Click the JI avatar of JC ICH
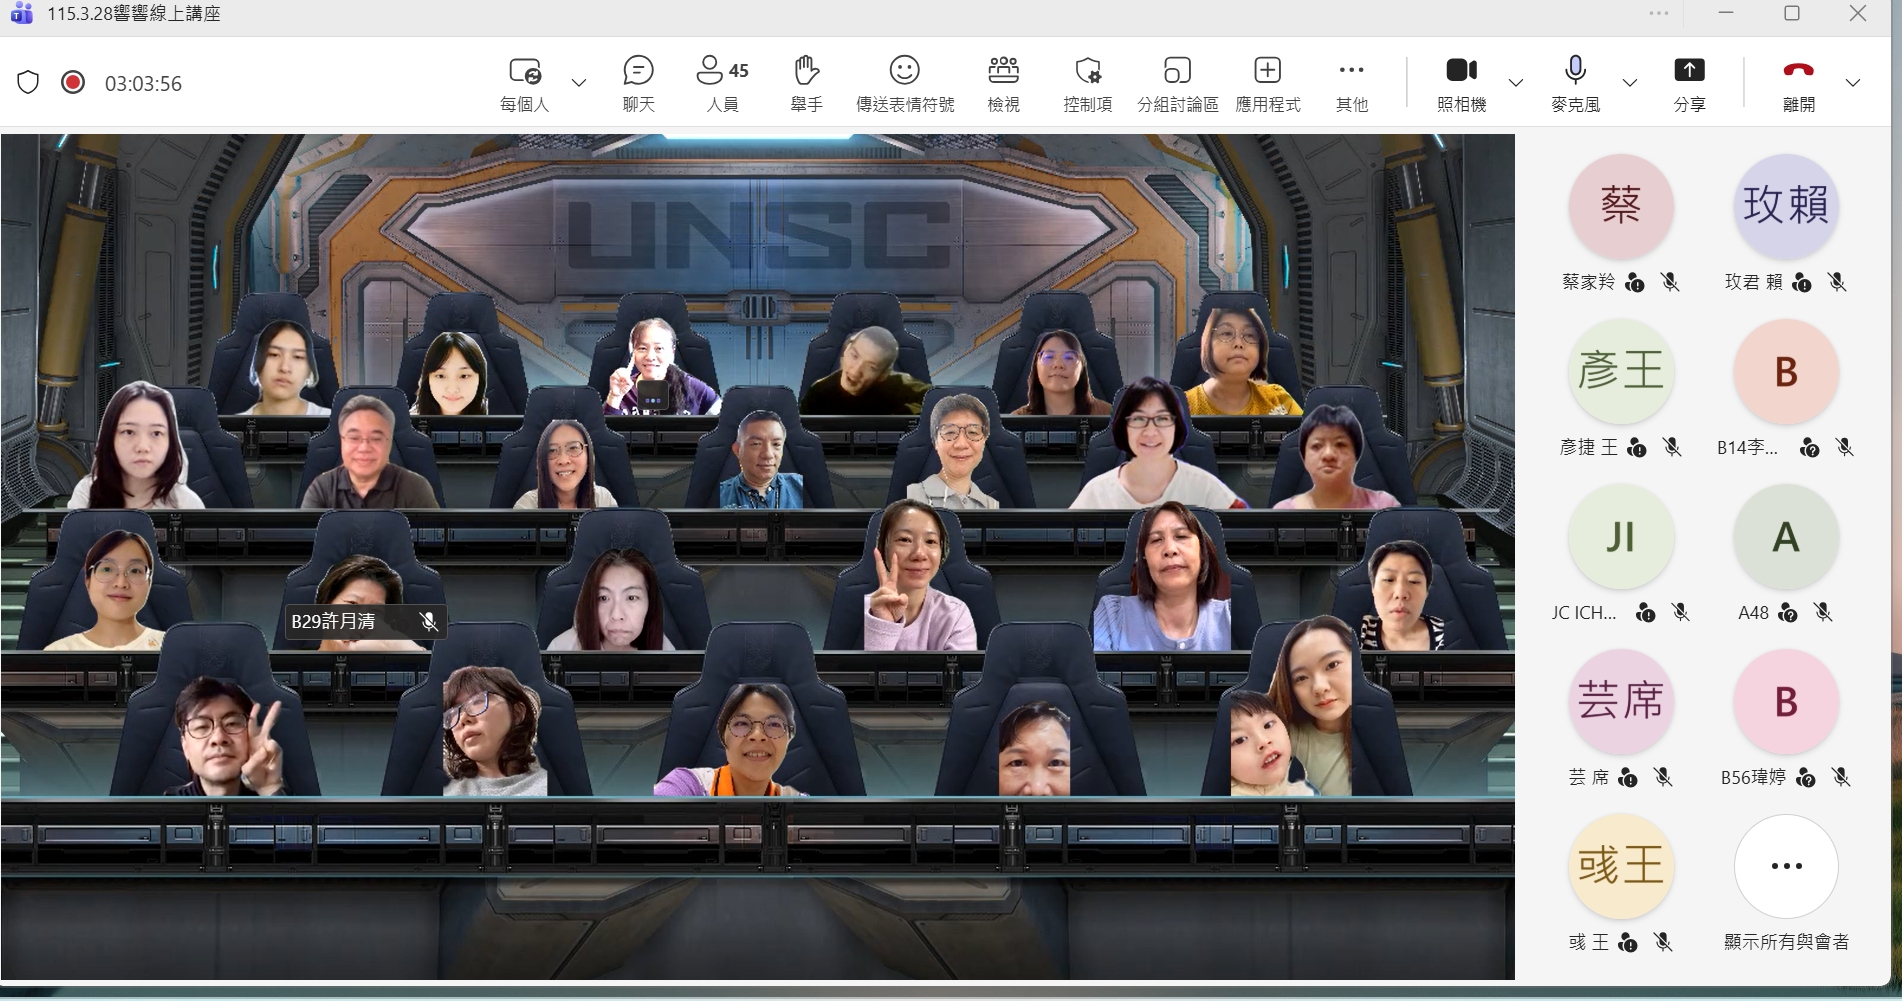The height and width of the screenshot is (1001, 1902). (1621, 536)
